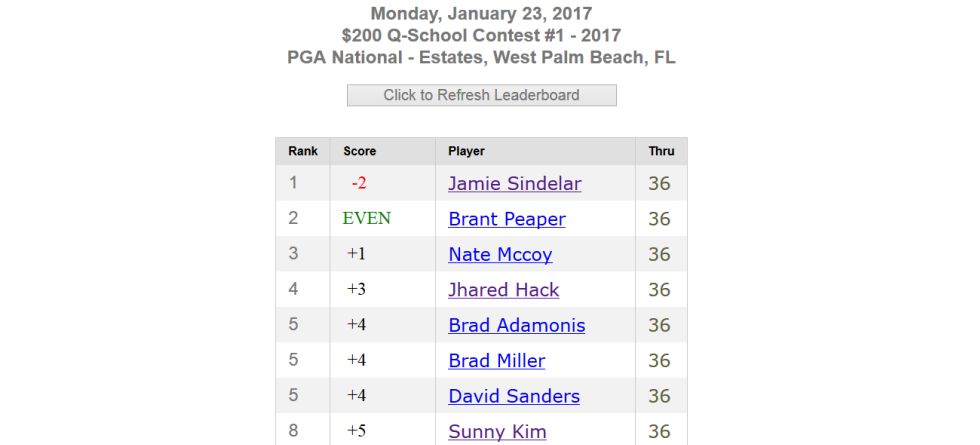Screen dimensions: 980x445
Task: Open Brad Adamonis's player link
Action: click(x=516, y=325)
